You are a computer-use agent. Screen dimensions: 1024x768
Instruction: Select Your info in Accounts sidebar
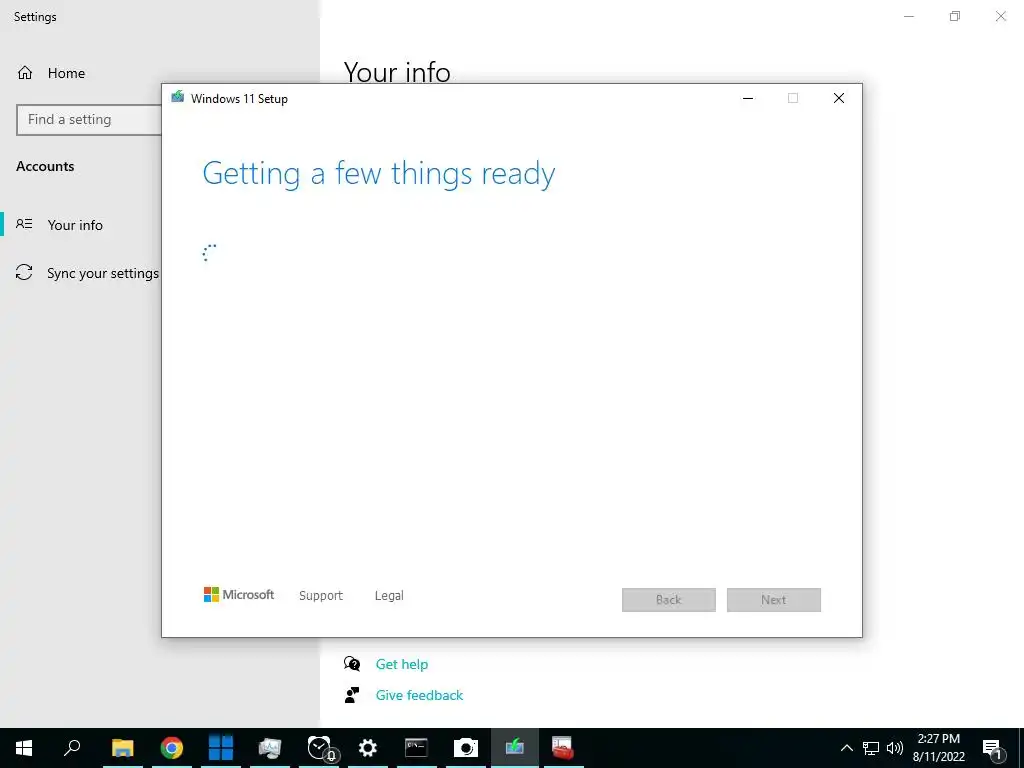(75, 225)
